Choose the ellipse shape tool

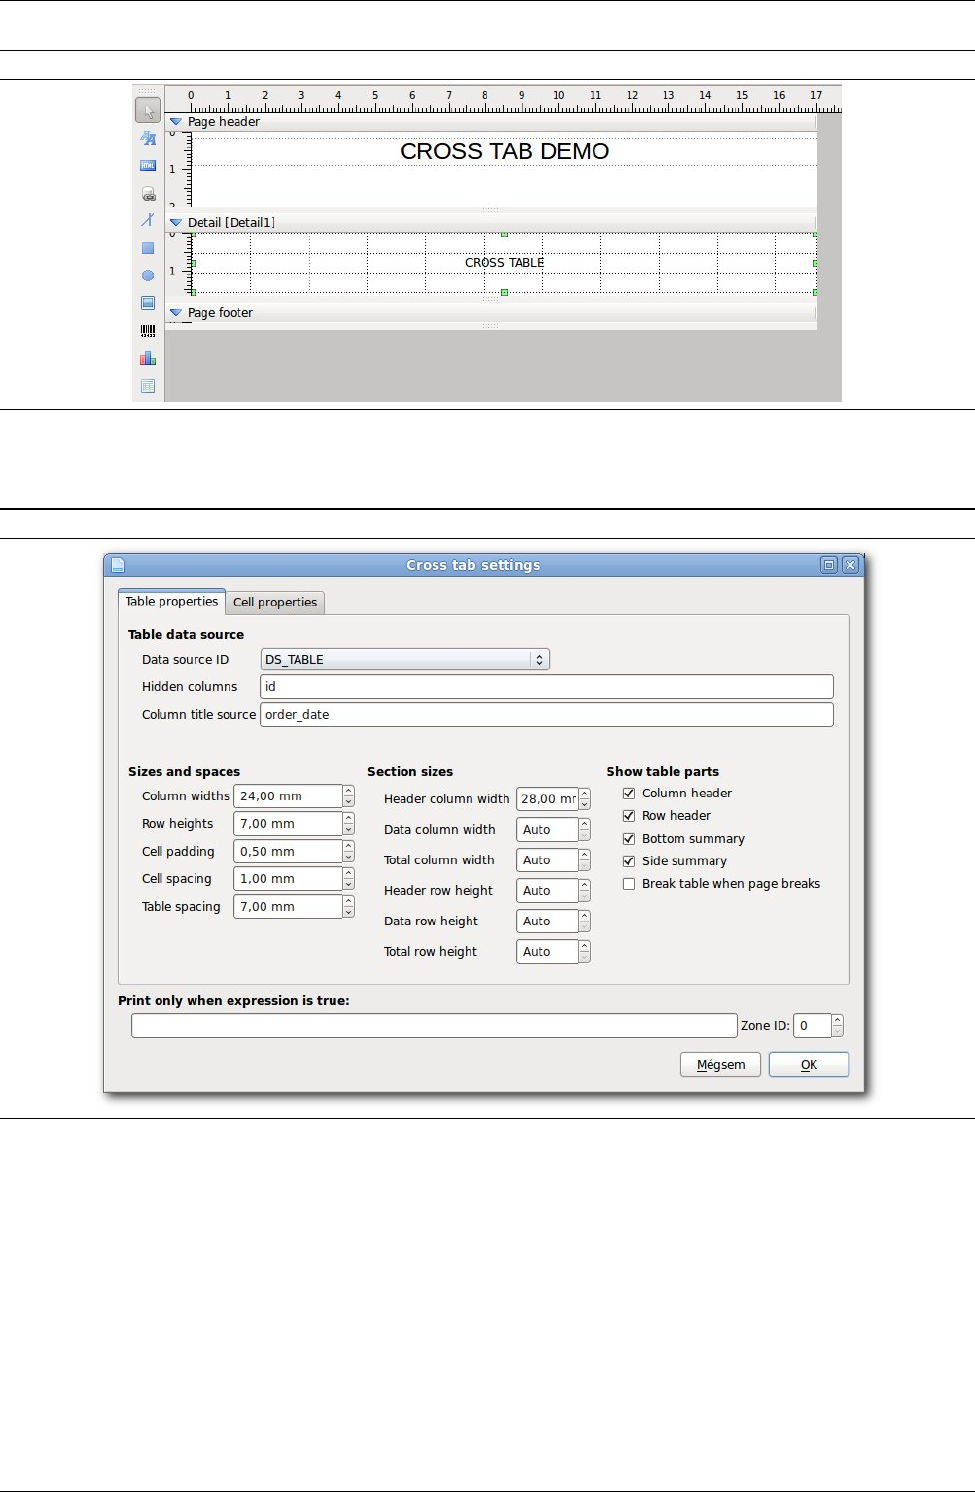pyautogui.click(x=148, y=275)
